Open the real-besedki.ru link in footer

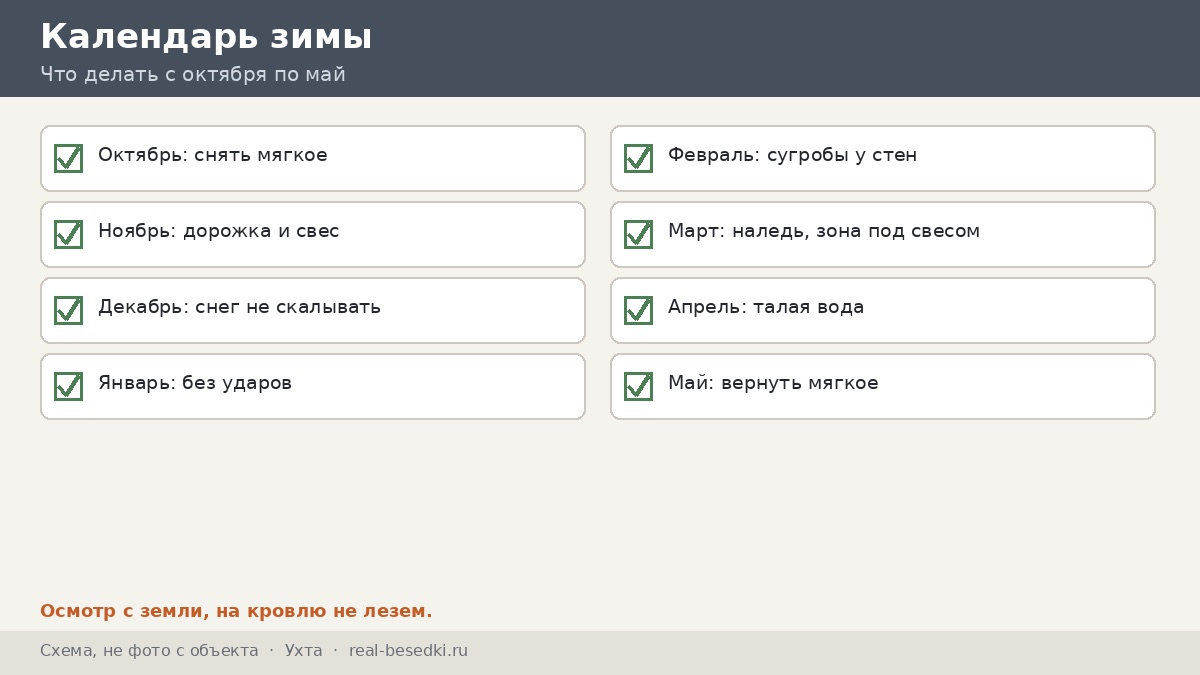coord(408,651)
